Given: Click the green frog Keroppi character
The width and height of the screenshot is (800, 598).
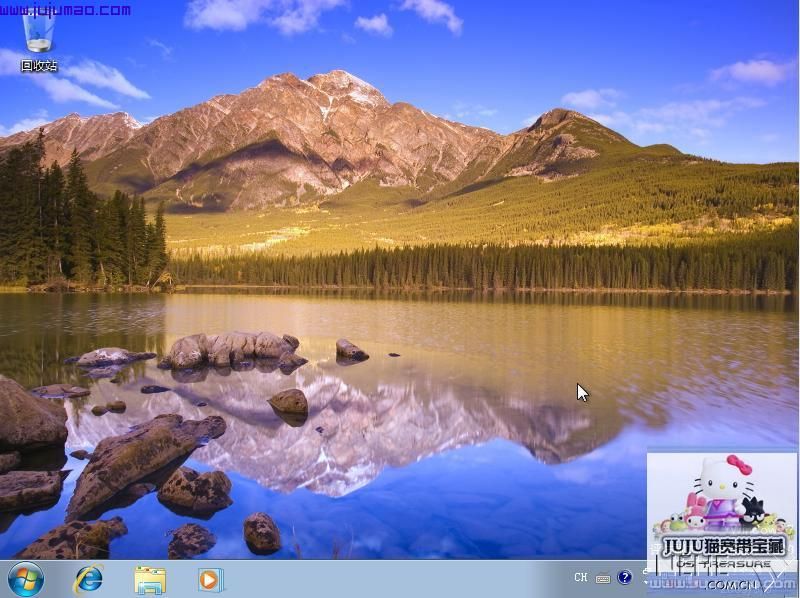Looking at the screenshot, I should point(678,522).
